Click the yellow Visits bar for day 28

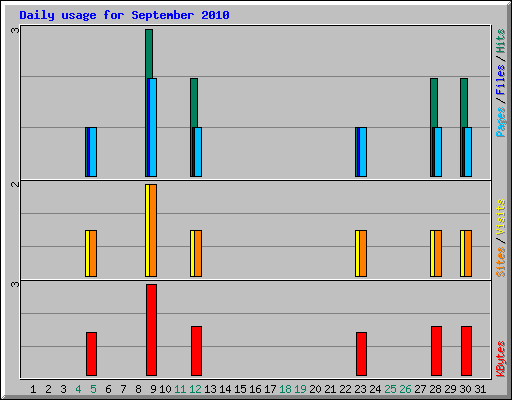click(x=432, y=253)
